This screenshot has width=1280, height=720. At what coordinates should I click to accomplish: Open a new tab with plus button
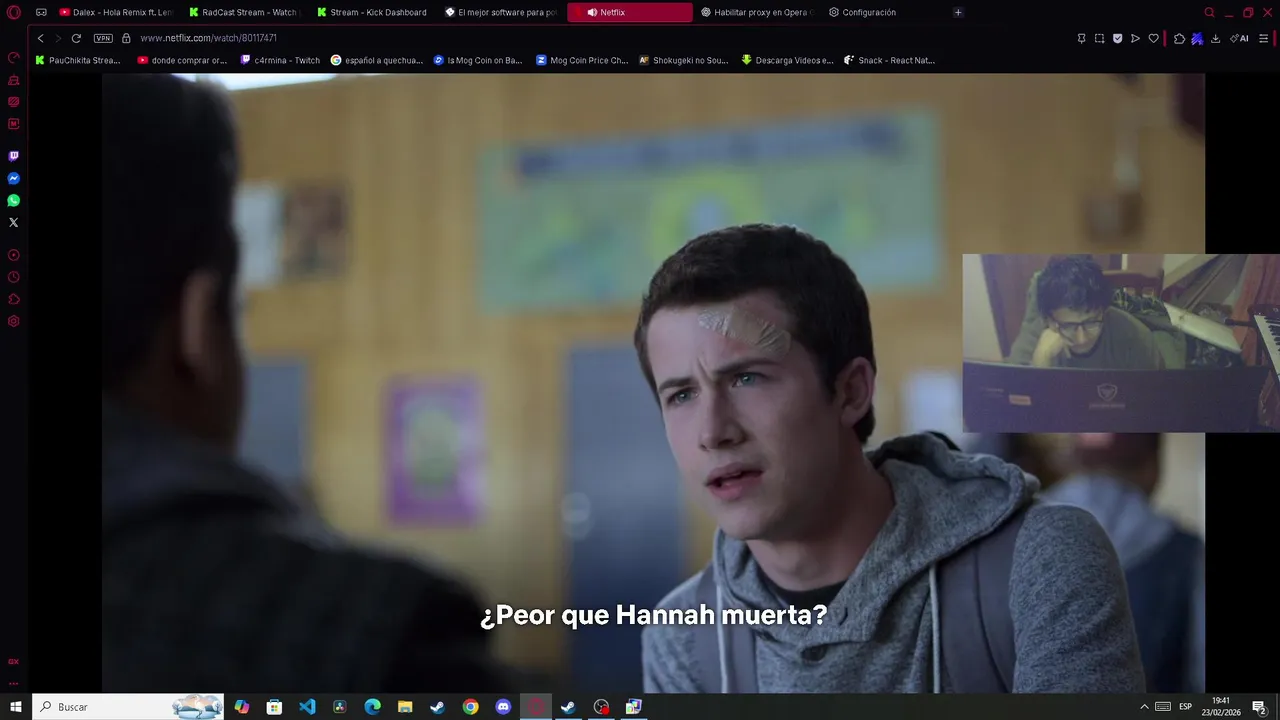pyautogui.click(x=957, y=13)
